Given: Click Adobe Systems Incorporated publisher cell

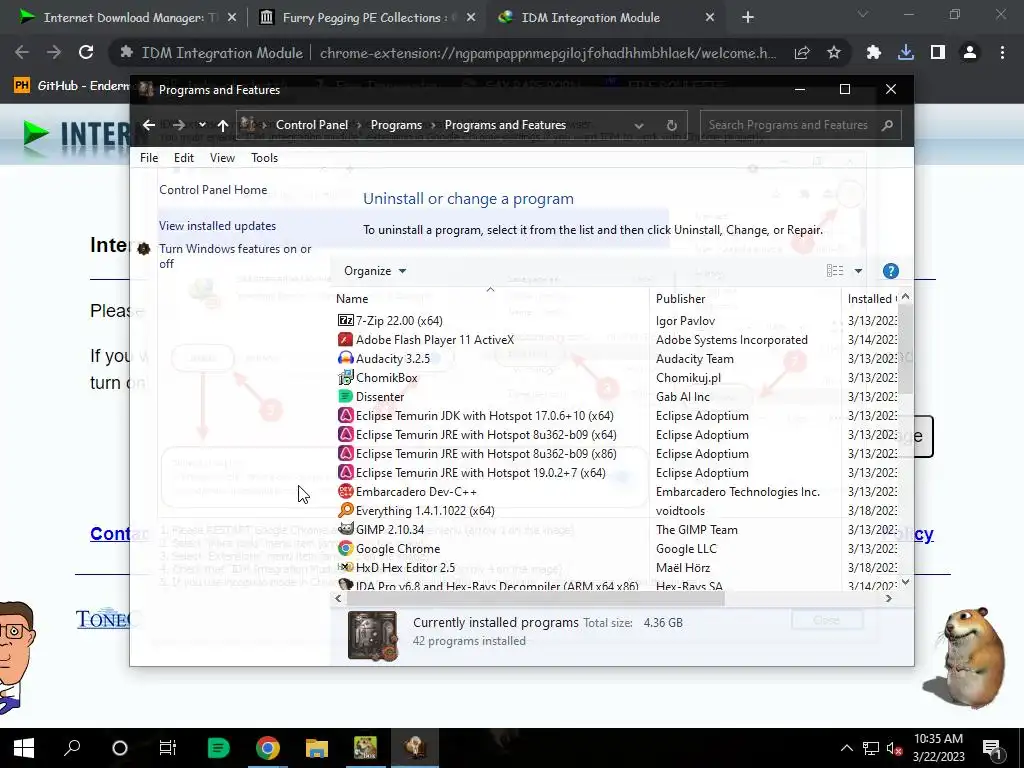Looking at the screenshot, I should [731, 340].
